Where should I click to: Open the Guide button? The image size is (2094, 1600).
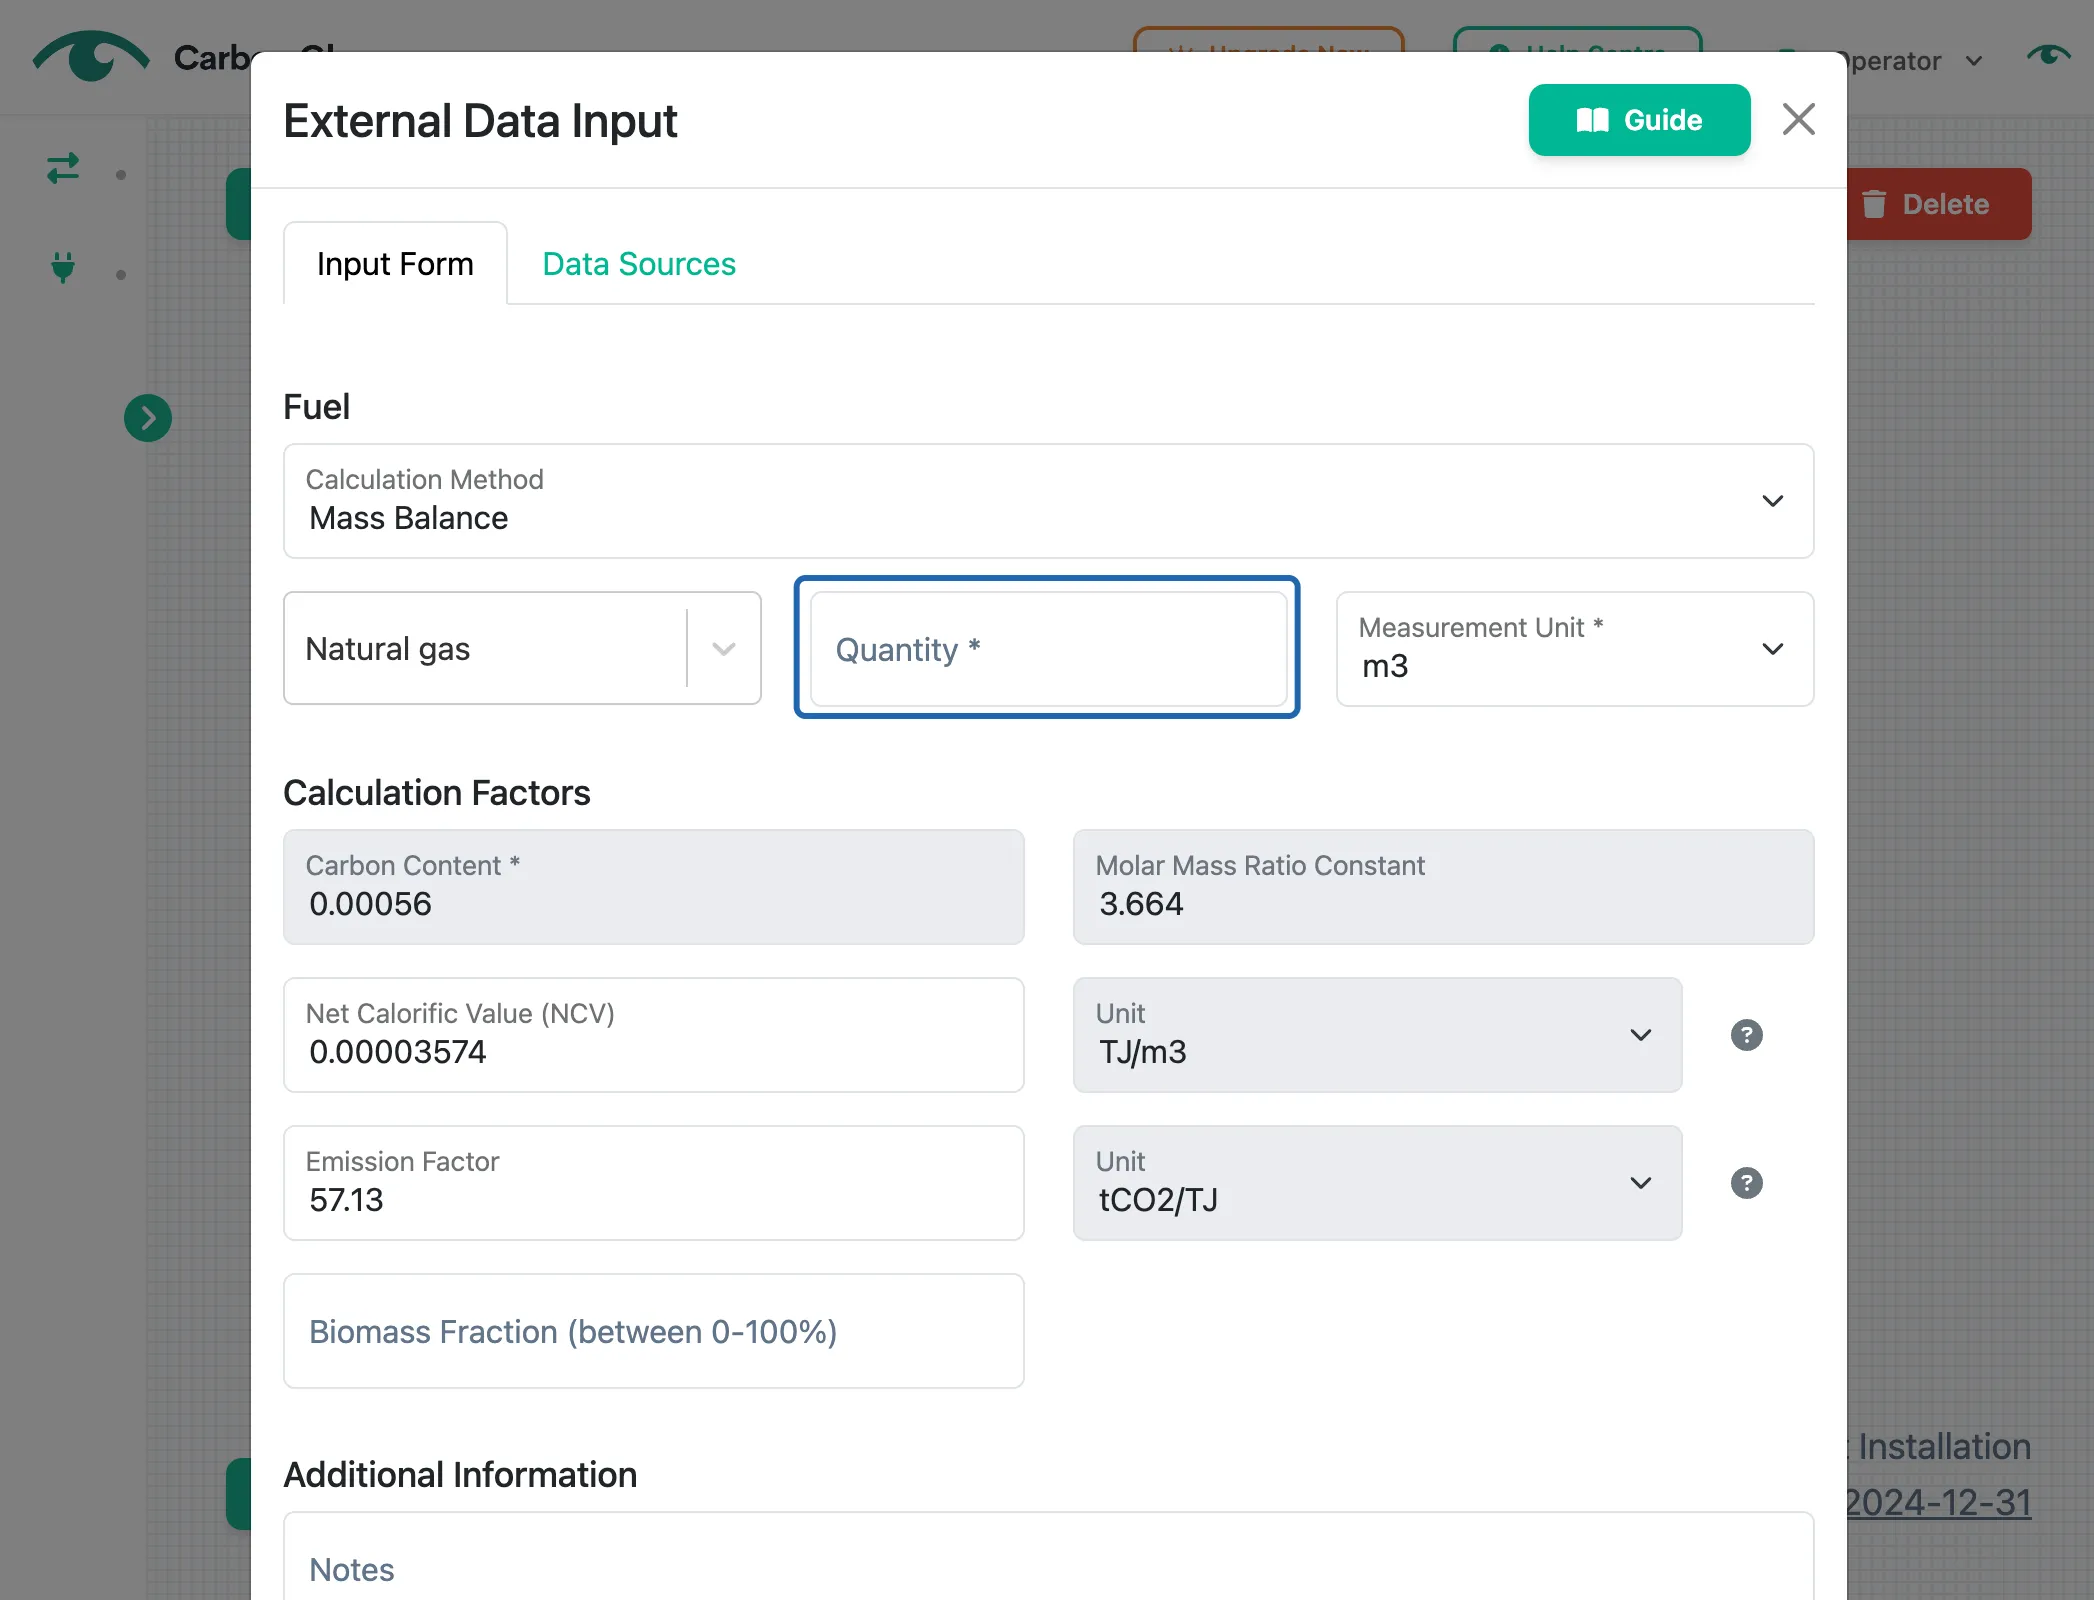tap(1638, 120)
